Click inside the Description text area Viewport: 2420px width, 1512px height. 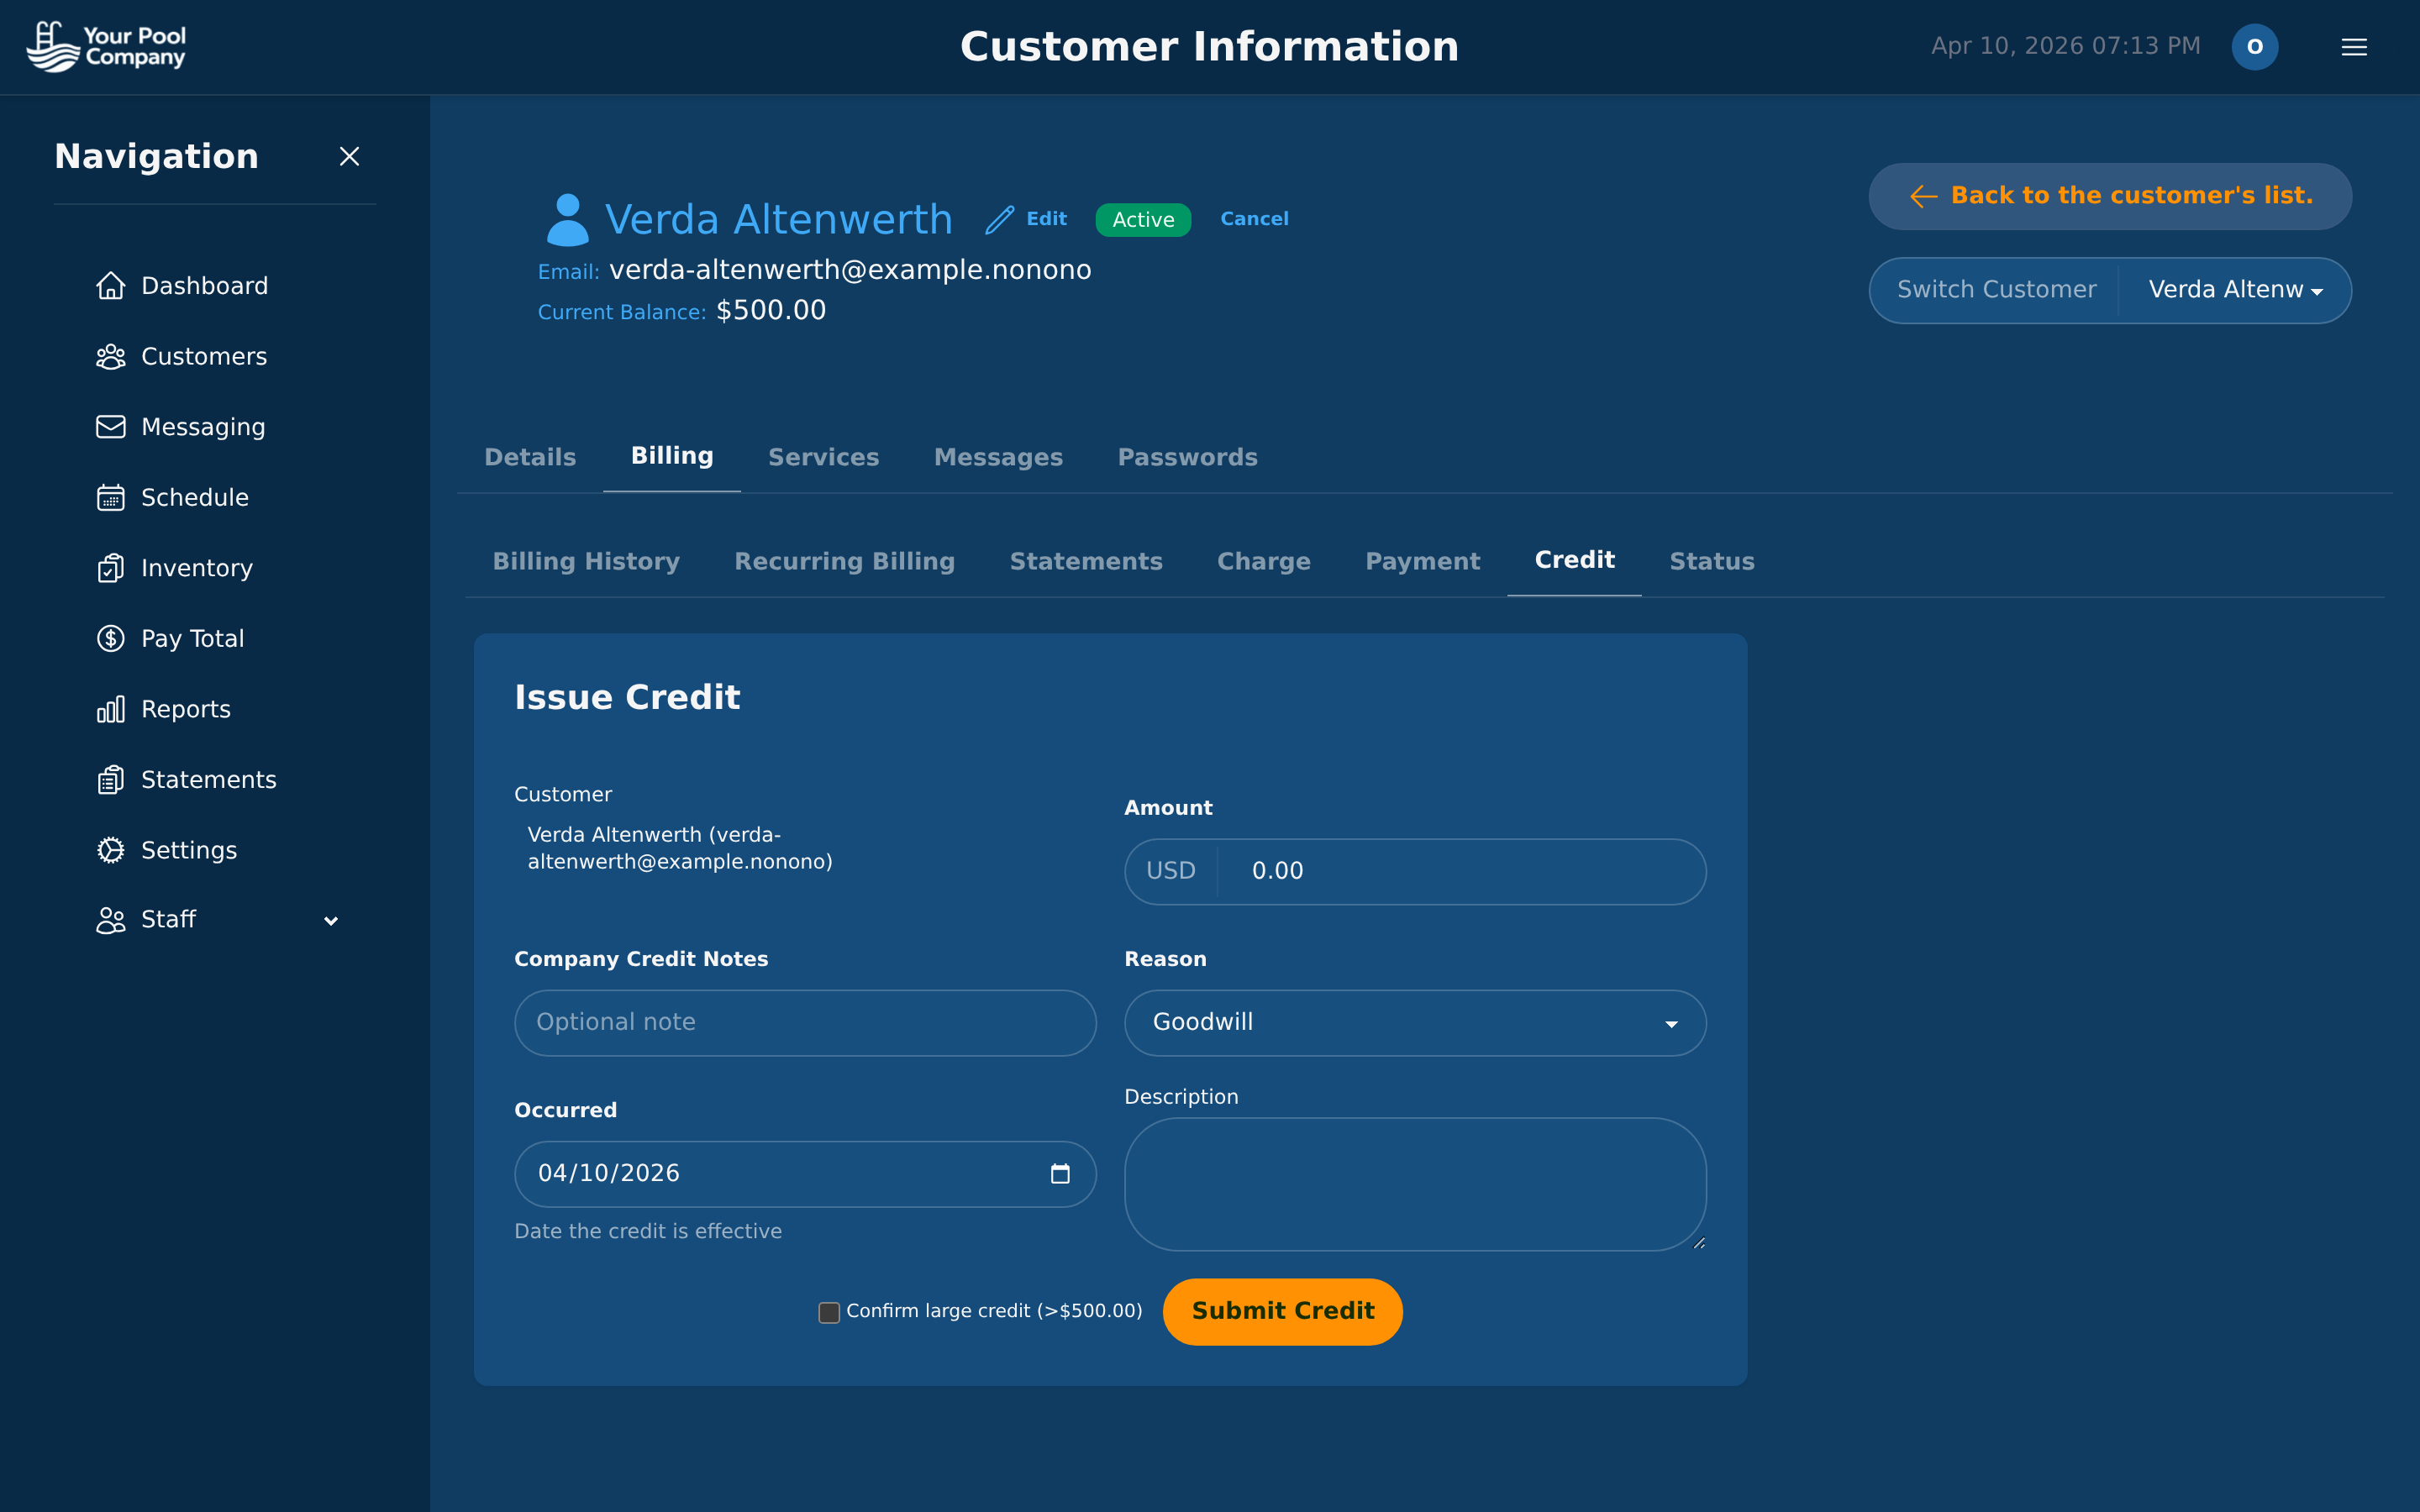click(x=1414, y=1185)
